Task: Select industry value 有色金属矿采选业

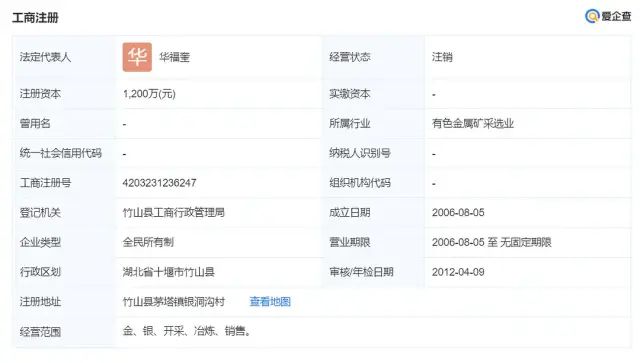Action: [x=473, y=123]
